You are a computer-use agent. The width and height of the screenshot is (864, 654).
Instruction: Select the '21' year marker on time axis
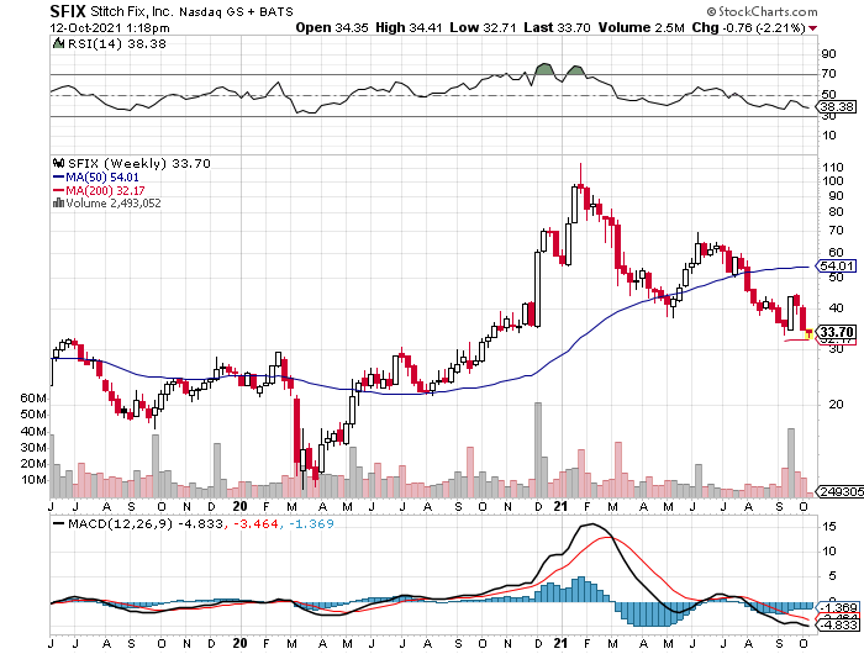[x=562, y=506]
